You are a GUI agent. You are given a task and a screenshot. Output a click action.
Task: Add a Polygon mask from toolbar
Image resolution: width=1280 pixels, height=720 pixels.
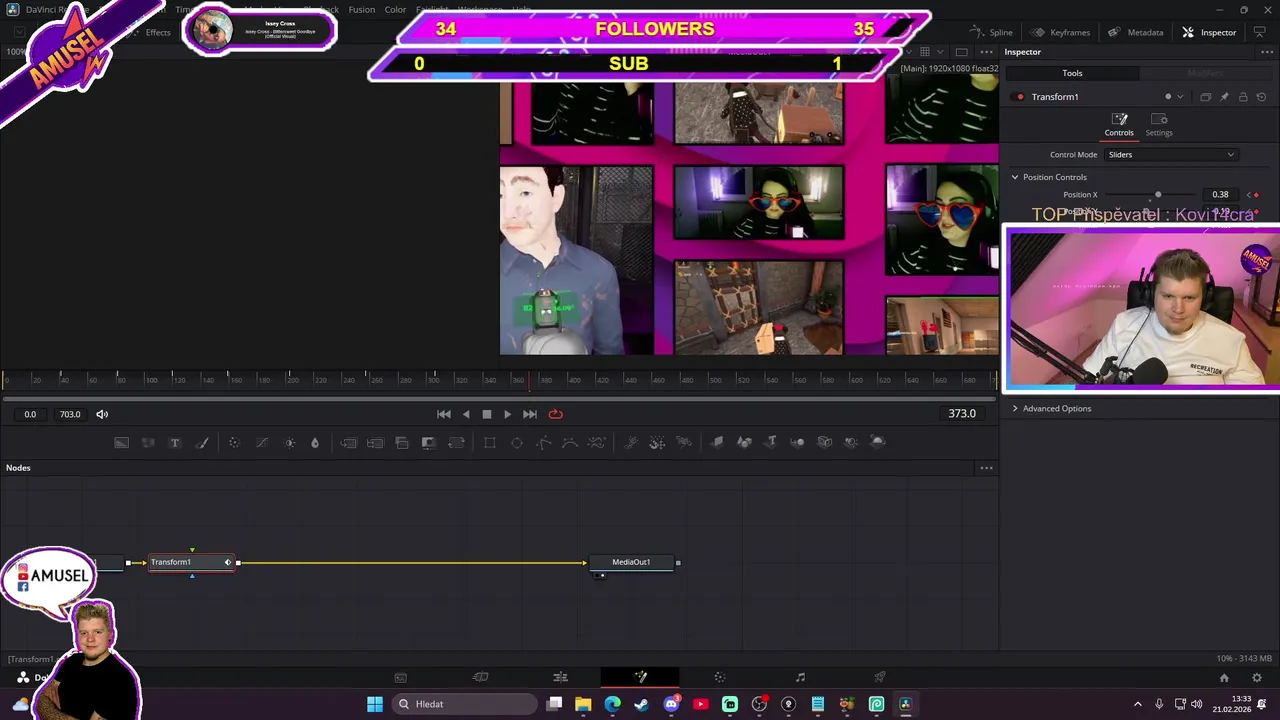pos(544,442)
